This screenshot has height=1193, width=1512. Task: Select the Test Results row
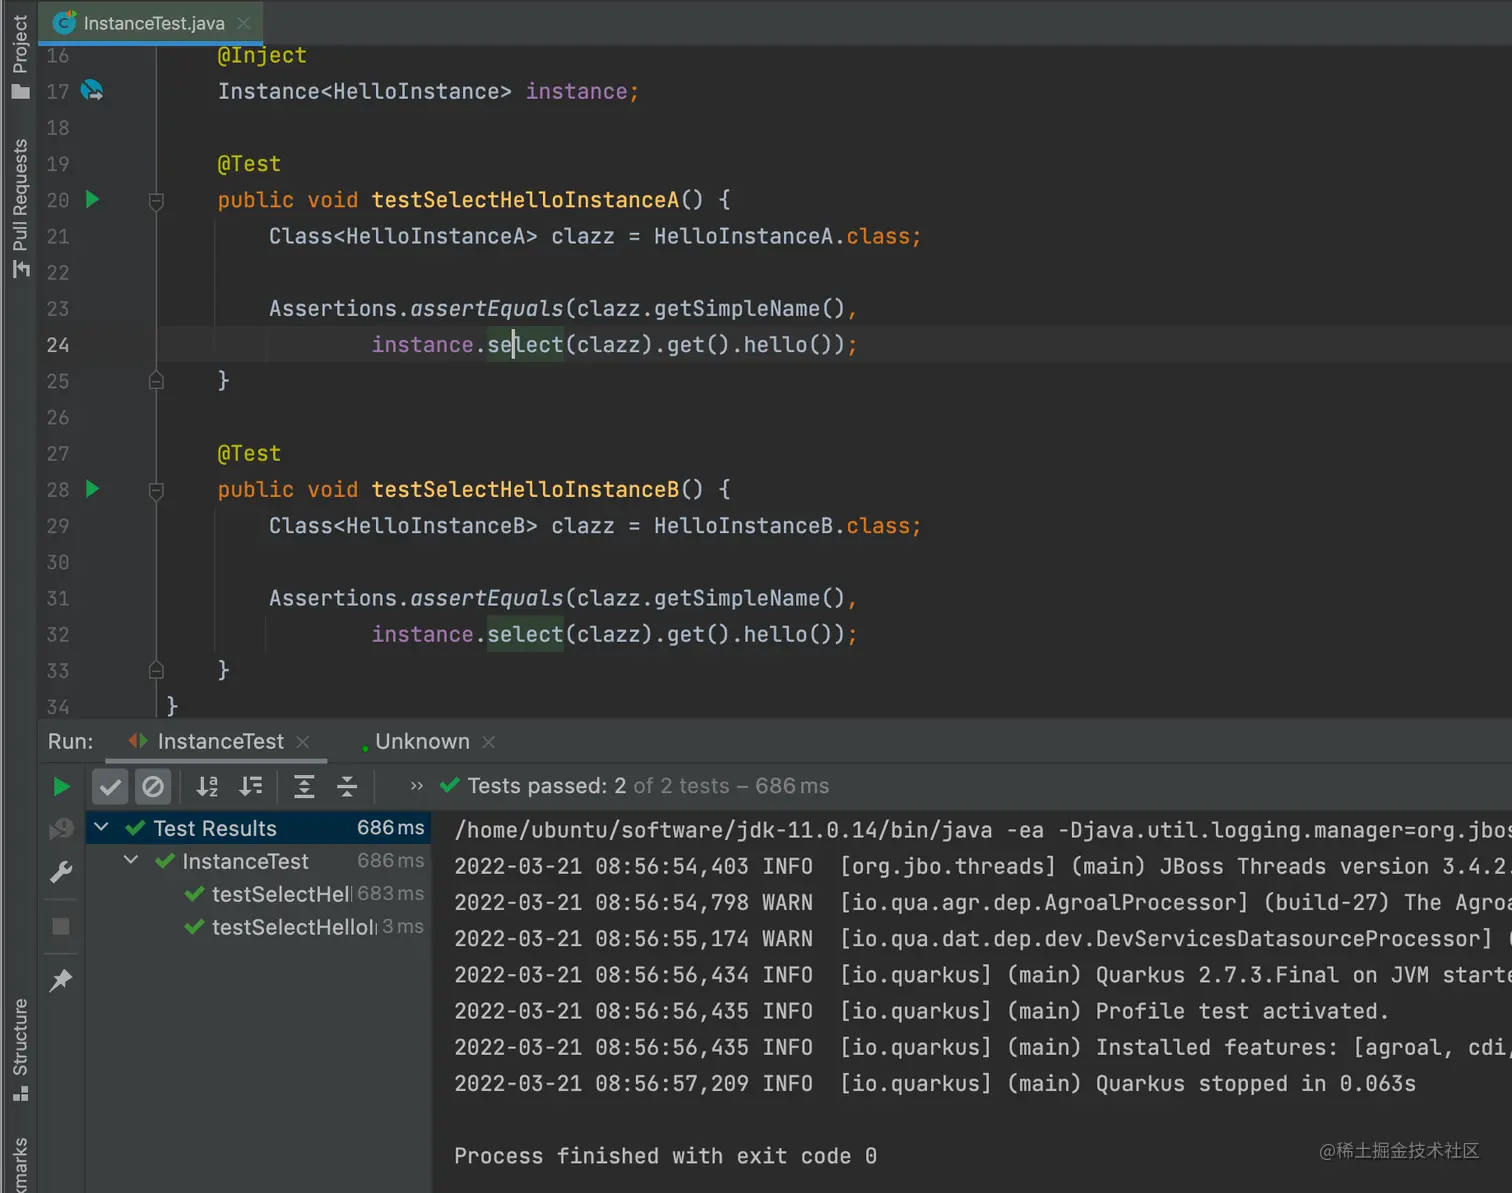click(x=258, y=828)
